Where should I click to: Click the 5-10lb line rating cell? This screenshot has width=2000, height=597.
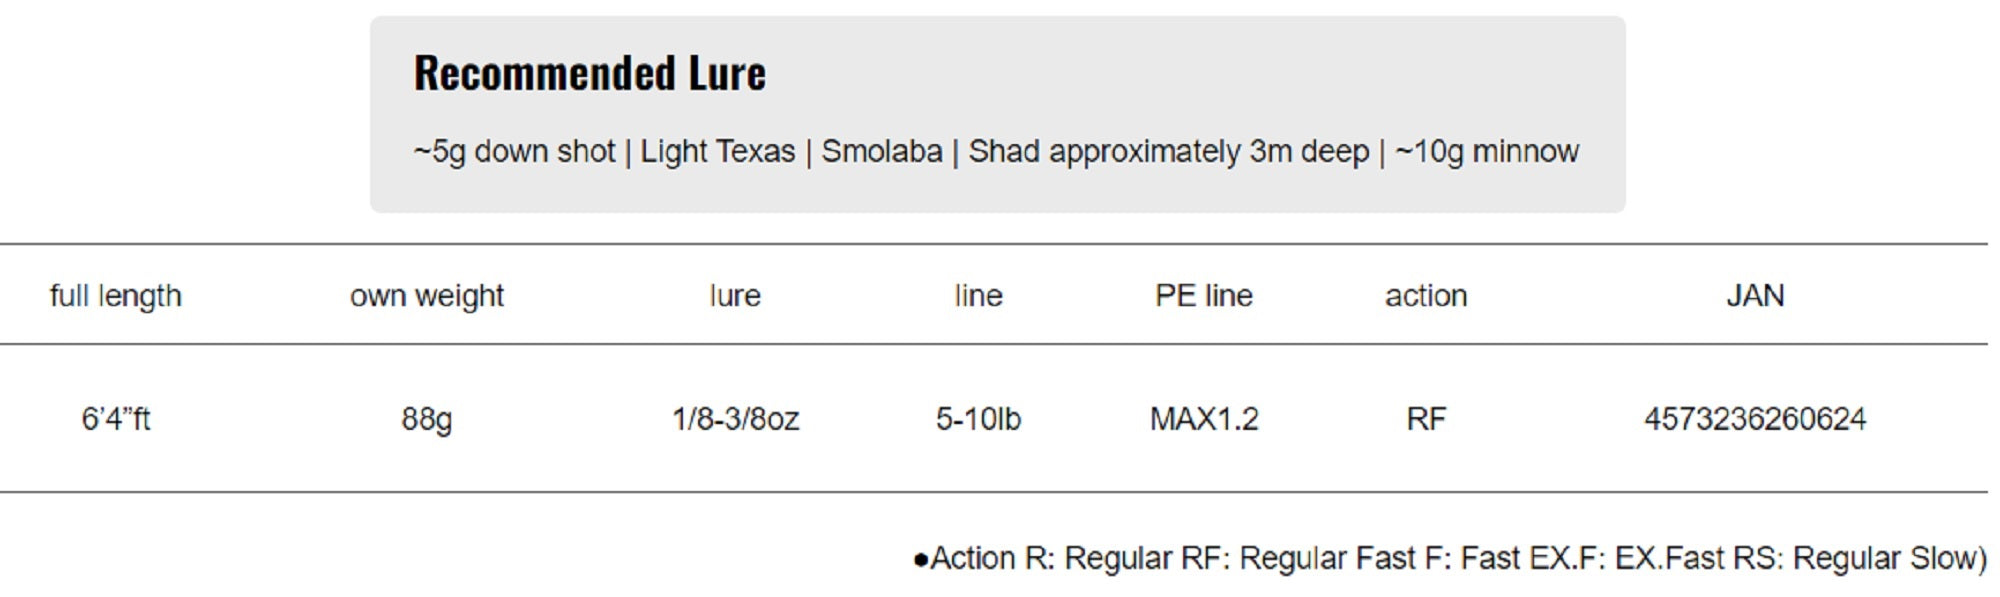(978, 418)
